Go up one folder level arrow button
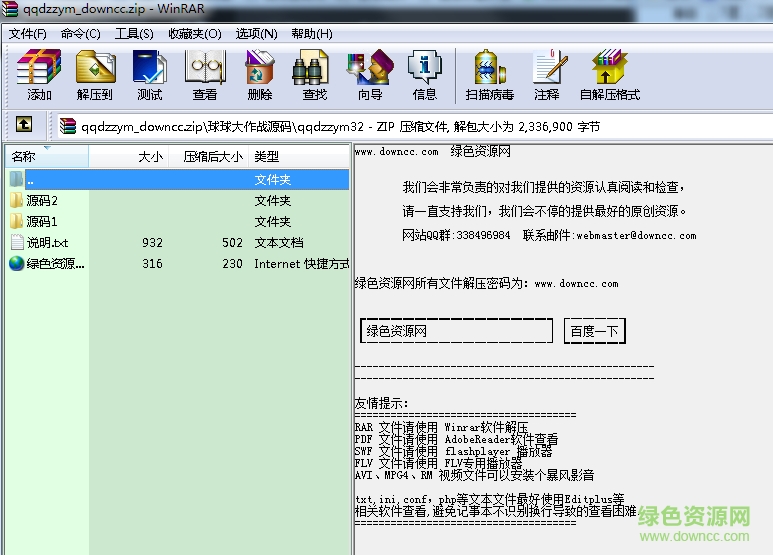This screenshot has width=773, height=555. tap(24, 124)
